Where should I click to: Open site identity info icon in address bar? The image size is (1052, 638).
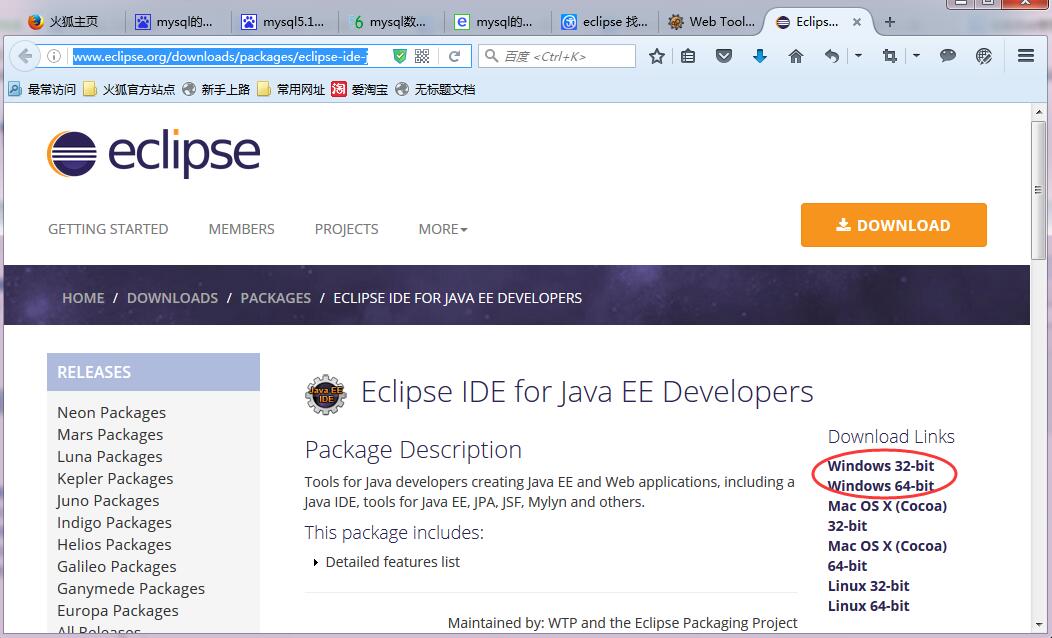tap(54, 56)
